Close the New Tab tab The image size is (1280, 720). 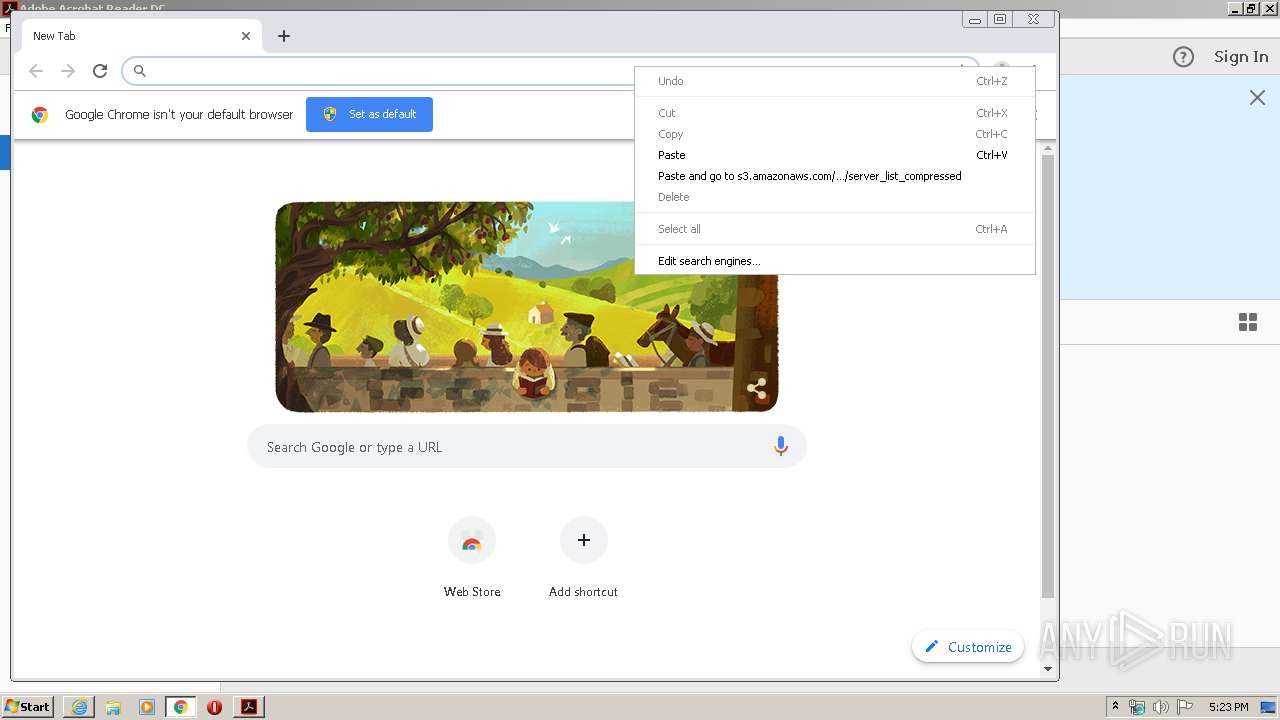pos(246,36)
